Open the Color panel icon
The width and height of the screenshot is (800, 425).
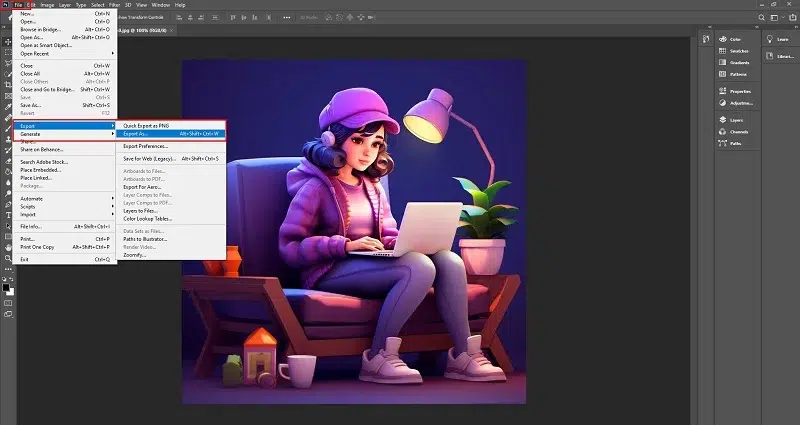point(722,39)
